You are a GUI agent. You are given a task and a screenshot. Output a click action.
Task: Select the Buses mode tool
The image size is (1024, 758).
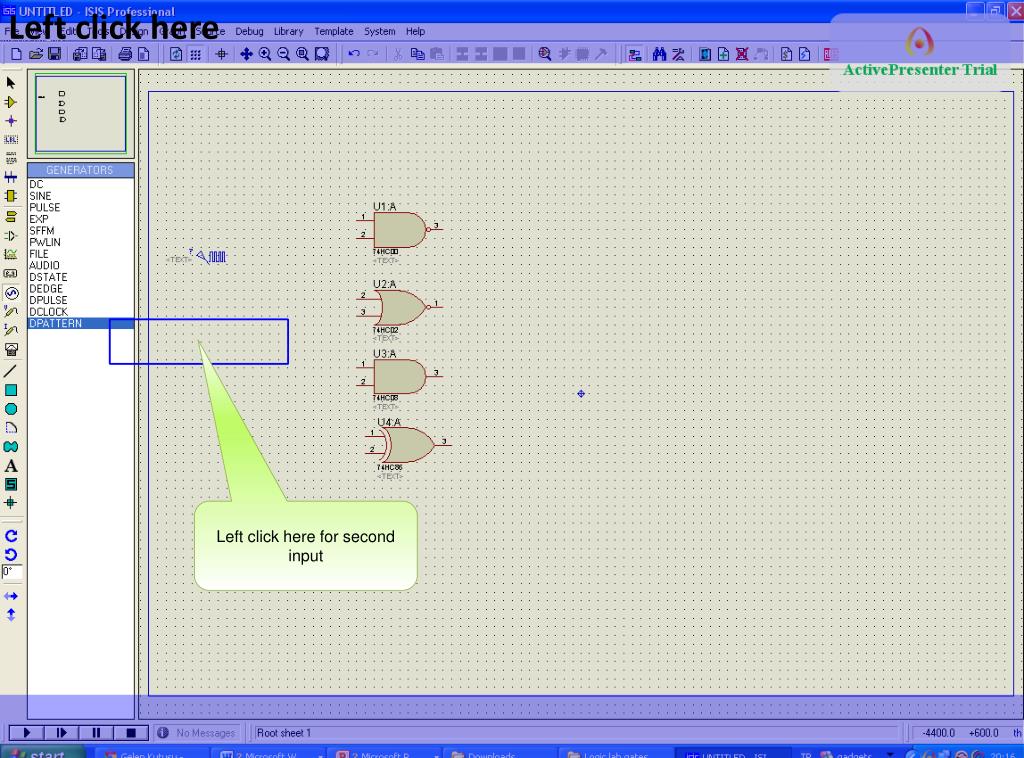point(11,177)
